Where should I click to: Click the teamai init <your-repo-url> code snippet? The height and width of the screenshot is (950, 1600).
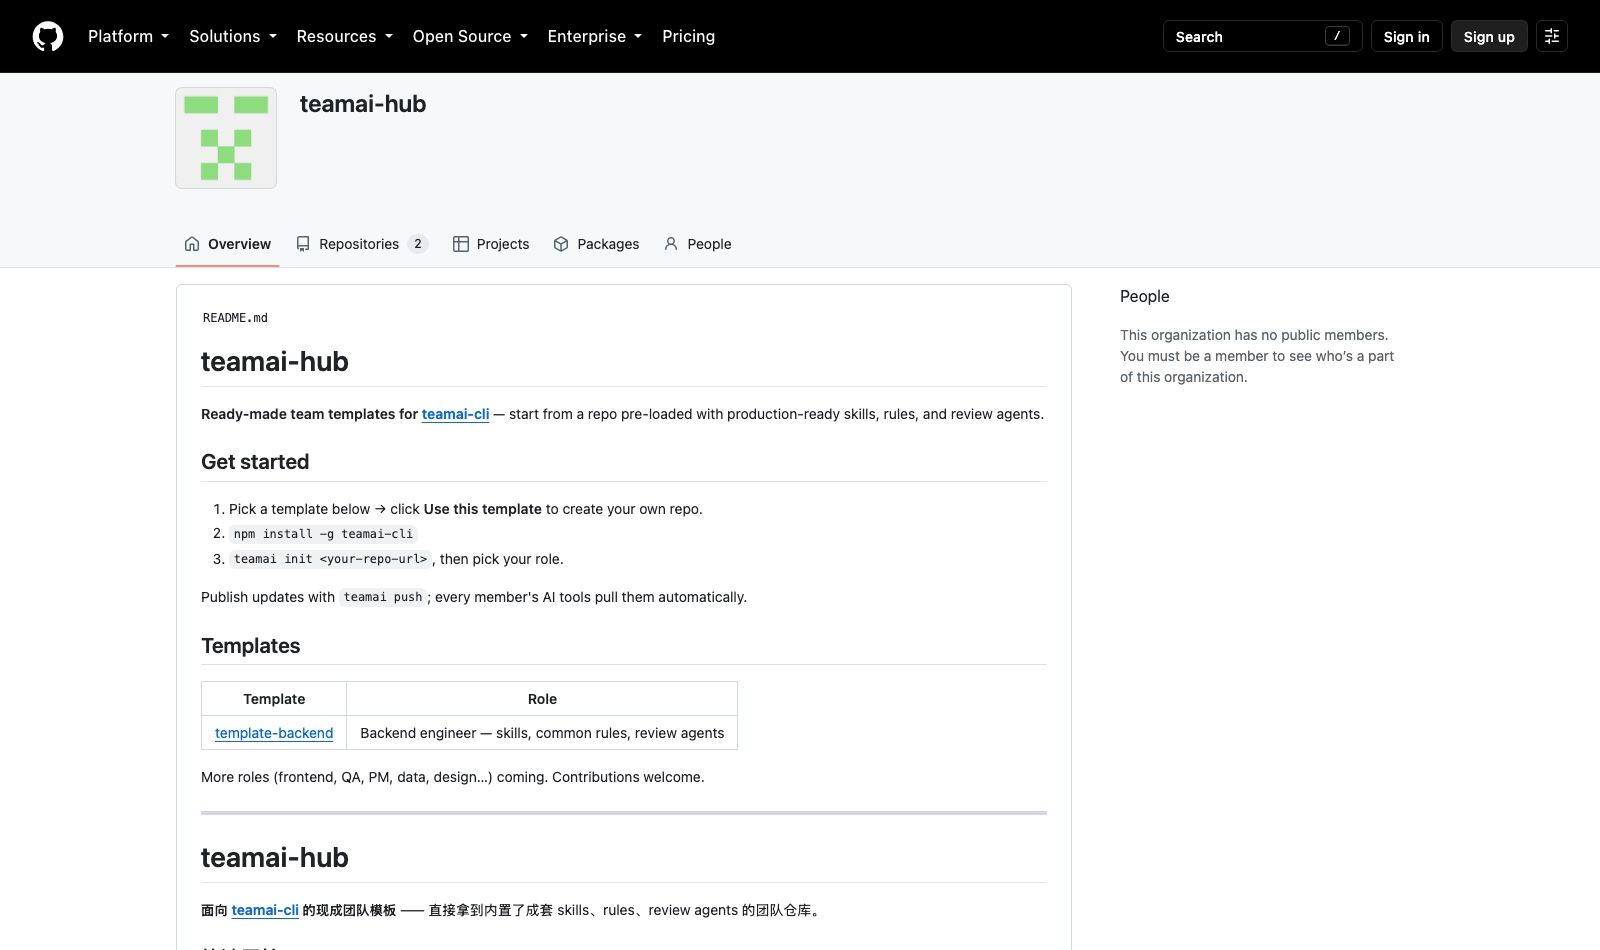330,559
